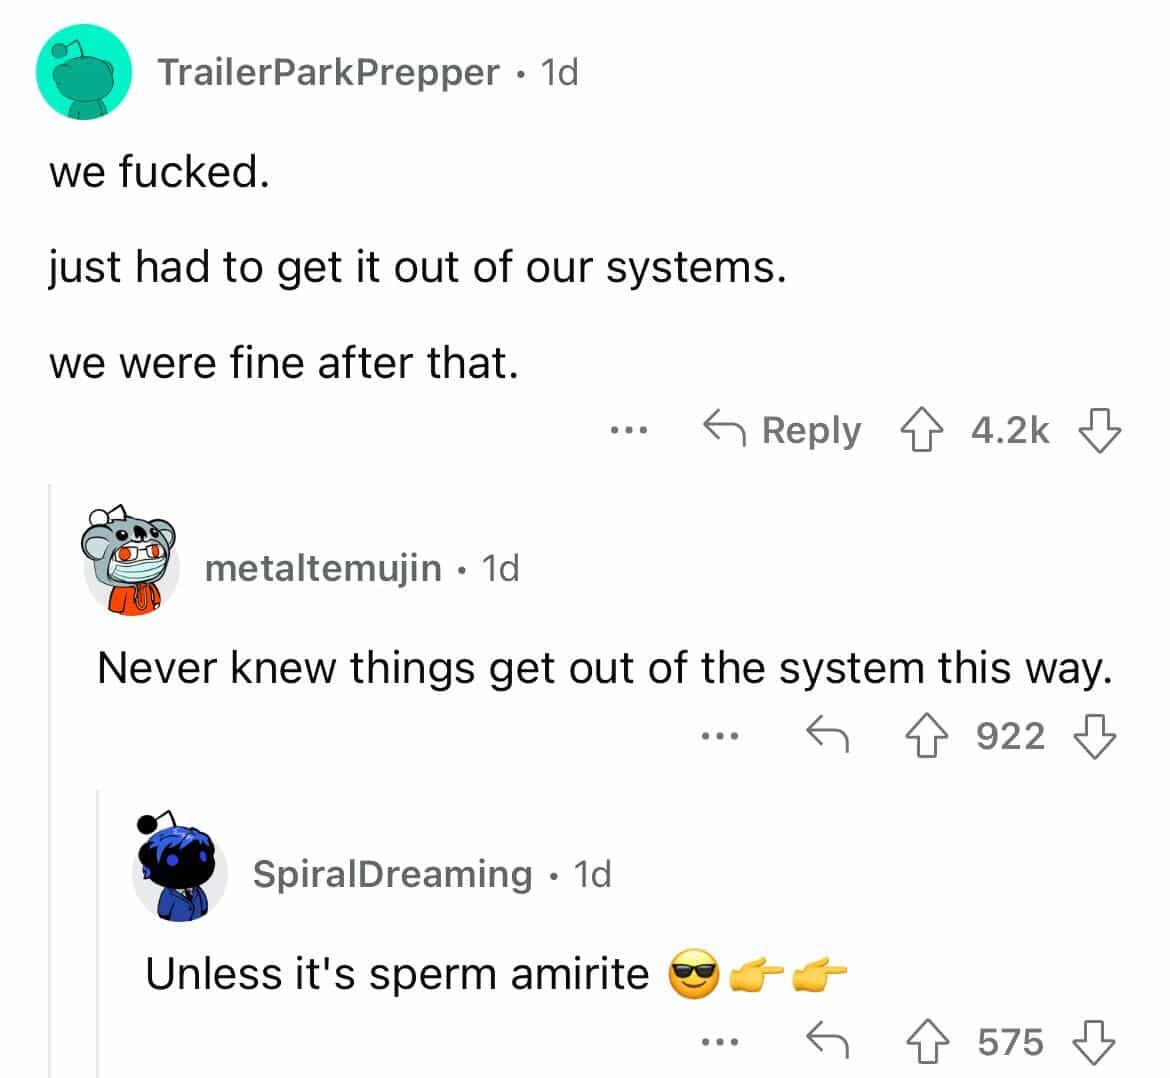Open SpiralDreaming's user profile link

click(x=392, y=874)
